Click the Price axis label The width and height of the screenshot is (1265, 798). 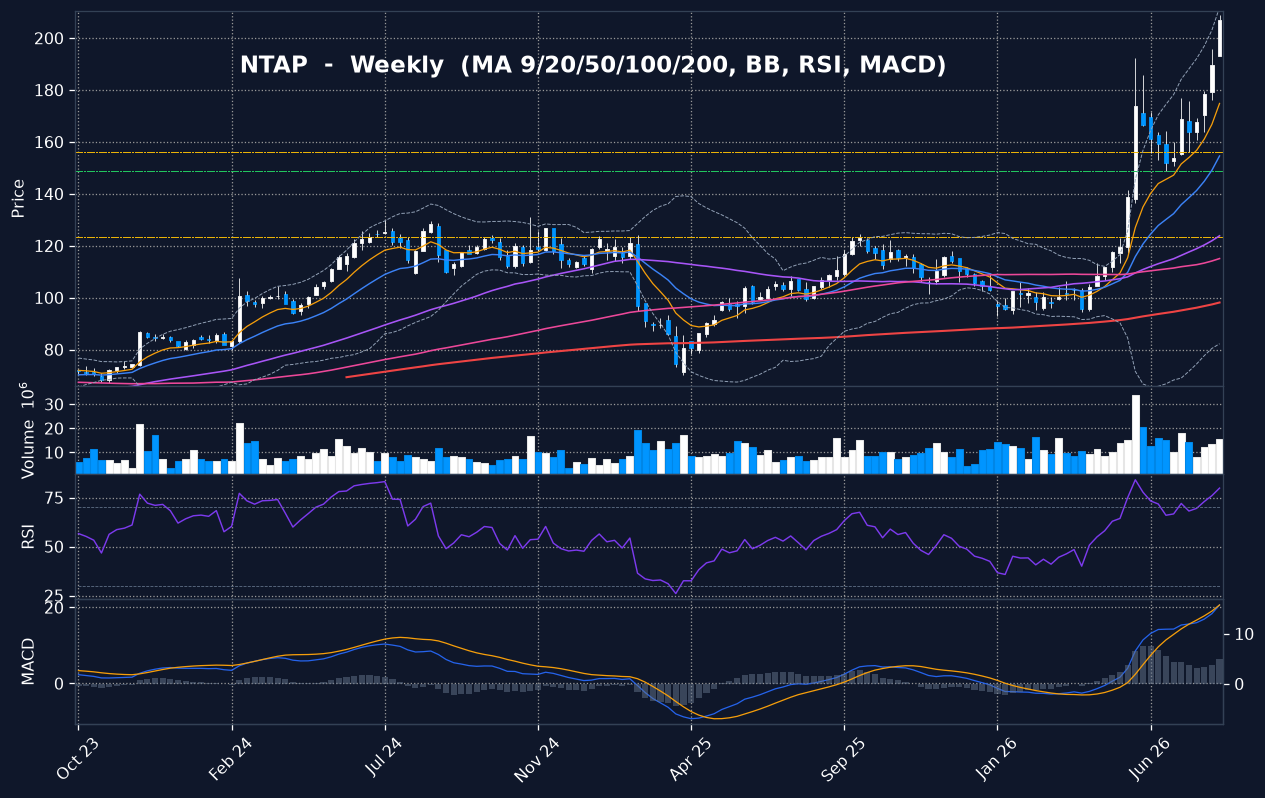[18, 199]
